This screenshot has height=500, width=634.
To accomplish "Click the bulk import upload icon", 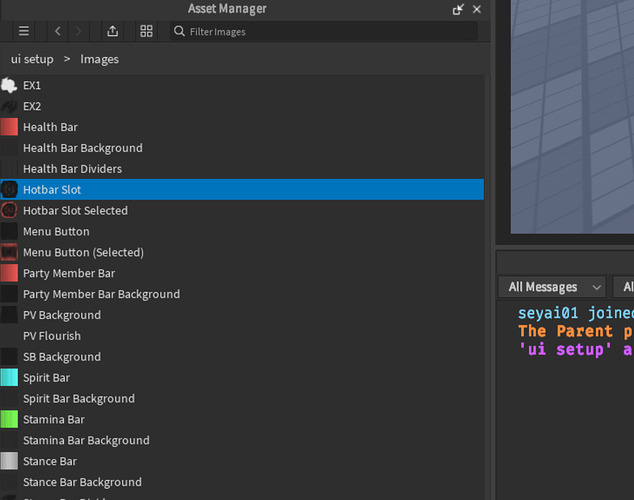I will 113,31.
